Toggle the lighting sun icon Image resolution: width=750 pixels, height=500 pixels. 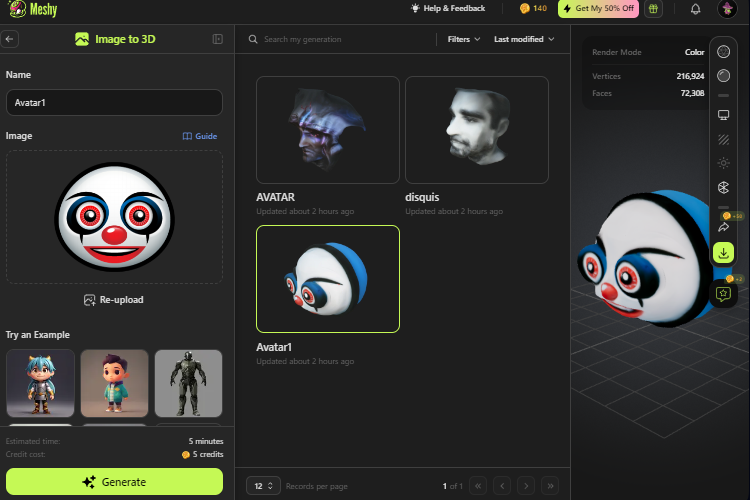(723, 163)
